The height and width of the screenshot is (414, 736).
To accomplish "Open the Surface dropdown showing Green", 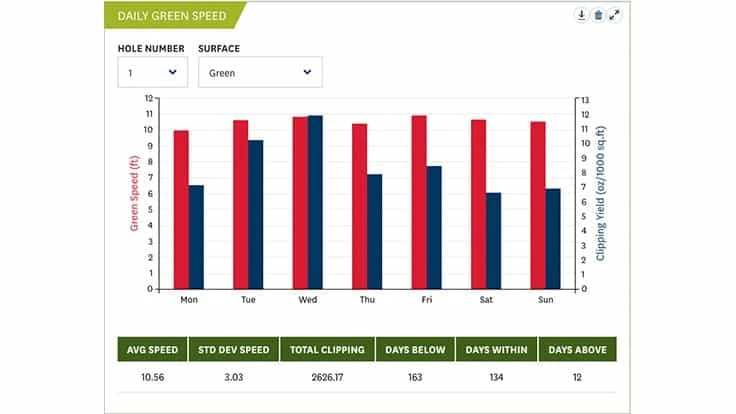I will 260,72.
